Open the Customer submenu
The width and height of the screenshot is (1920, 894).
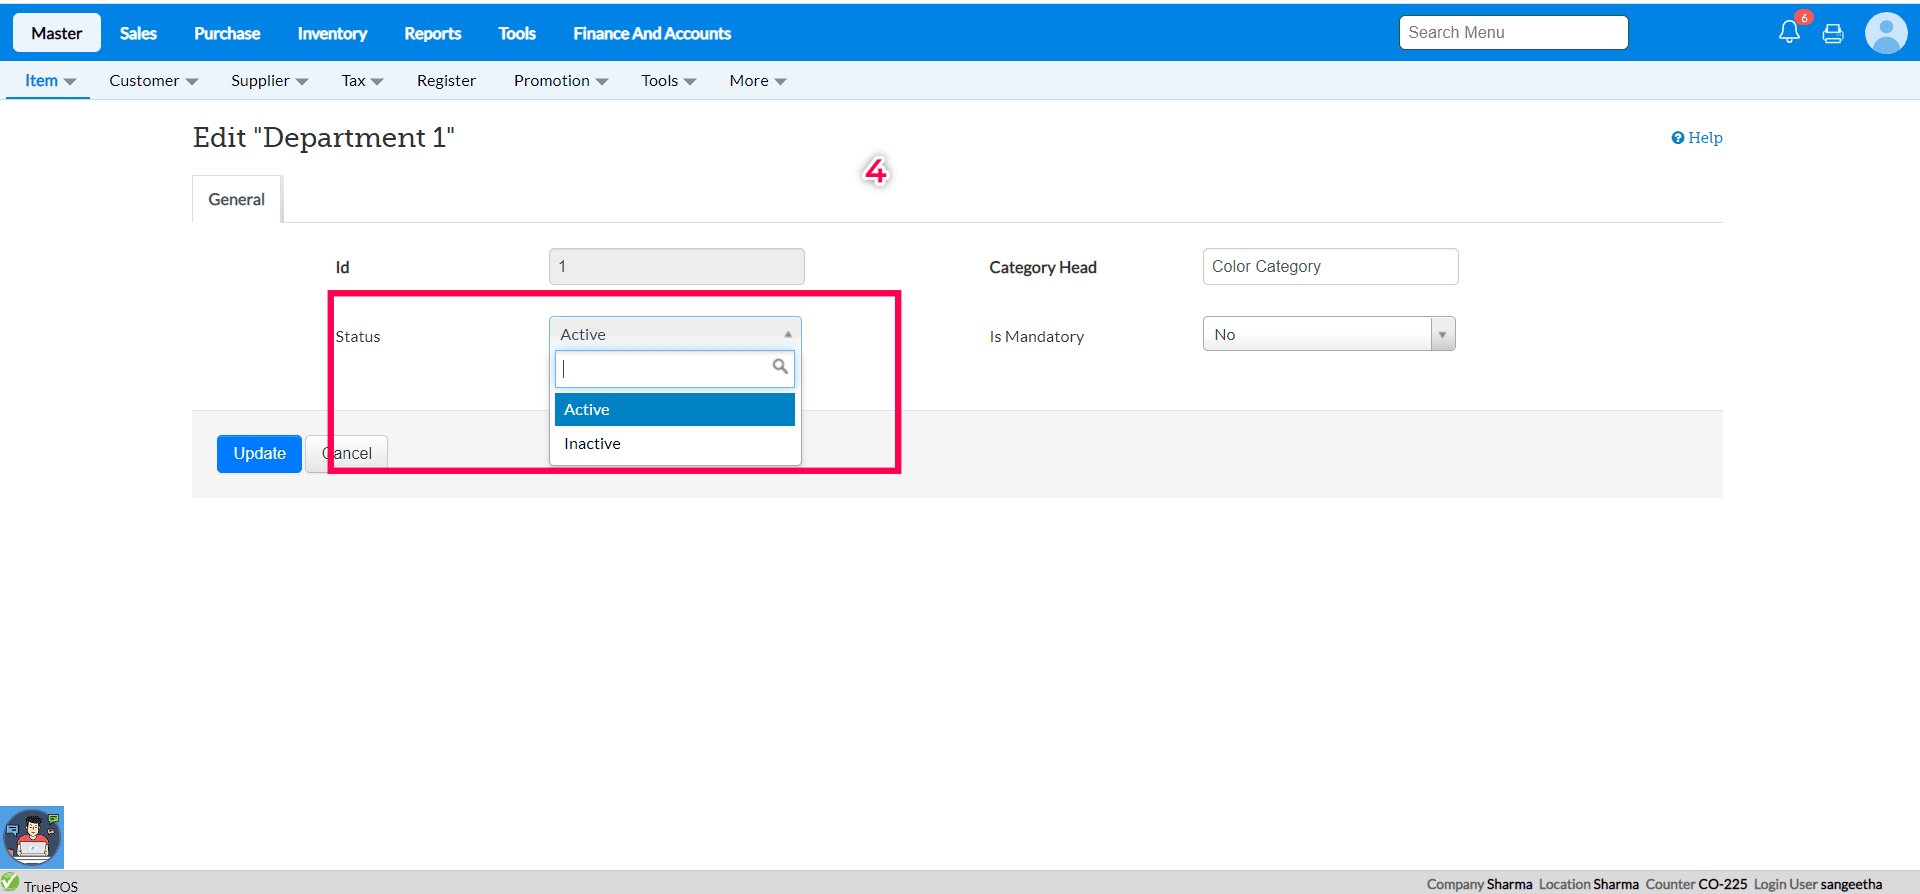click(153, 81)
